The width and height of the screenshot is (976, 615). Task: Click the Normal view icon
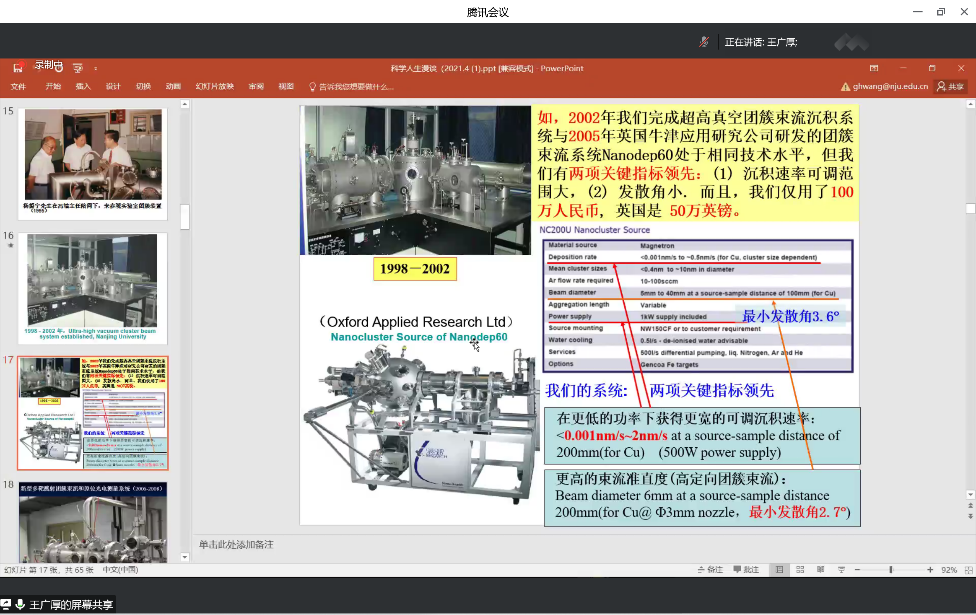[x=779, y=569]
